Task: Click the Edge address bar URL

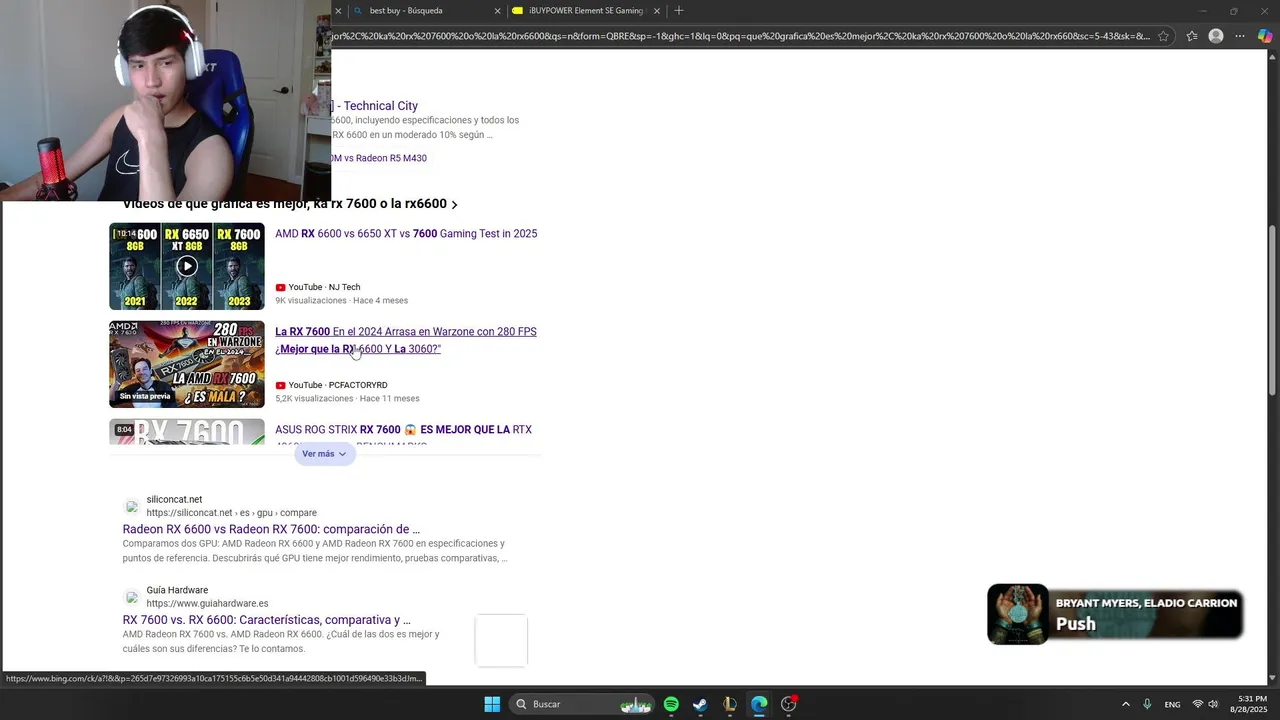Action: click(740, 36)
